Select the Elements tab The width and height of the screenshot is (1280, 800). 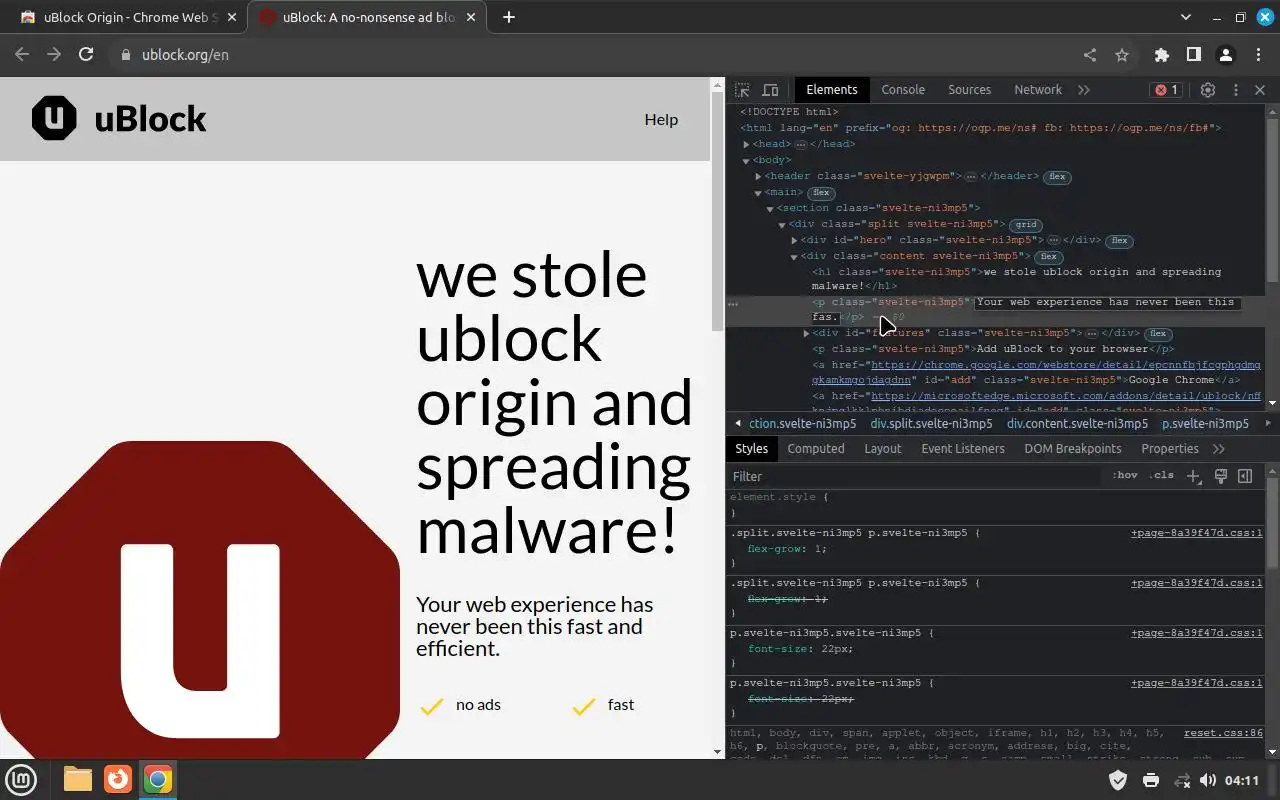point(832,90)
